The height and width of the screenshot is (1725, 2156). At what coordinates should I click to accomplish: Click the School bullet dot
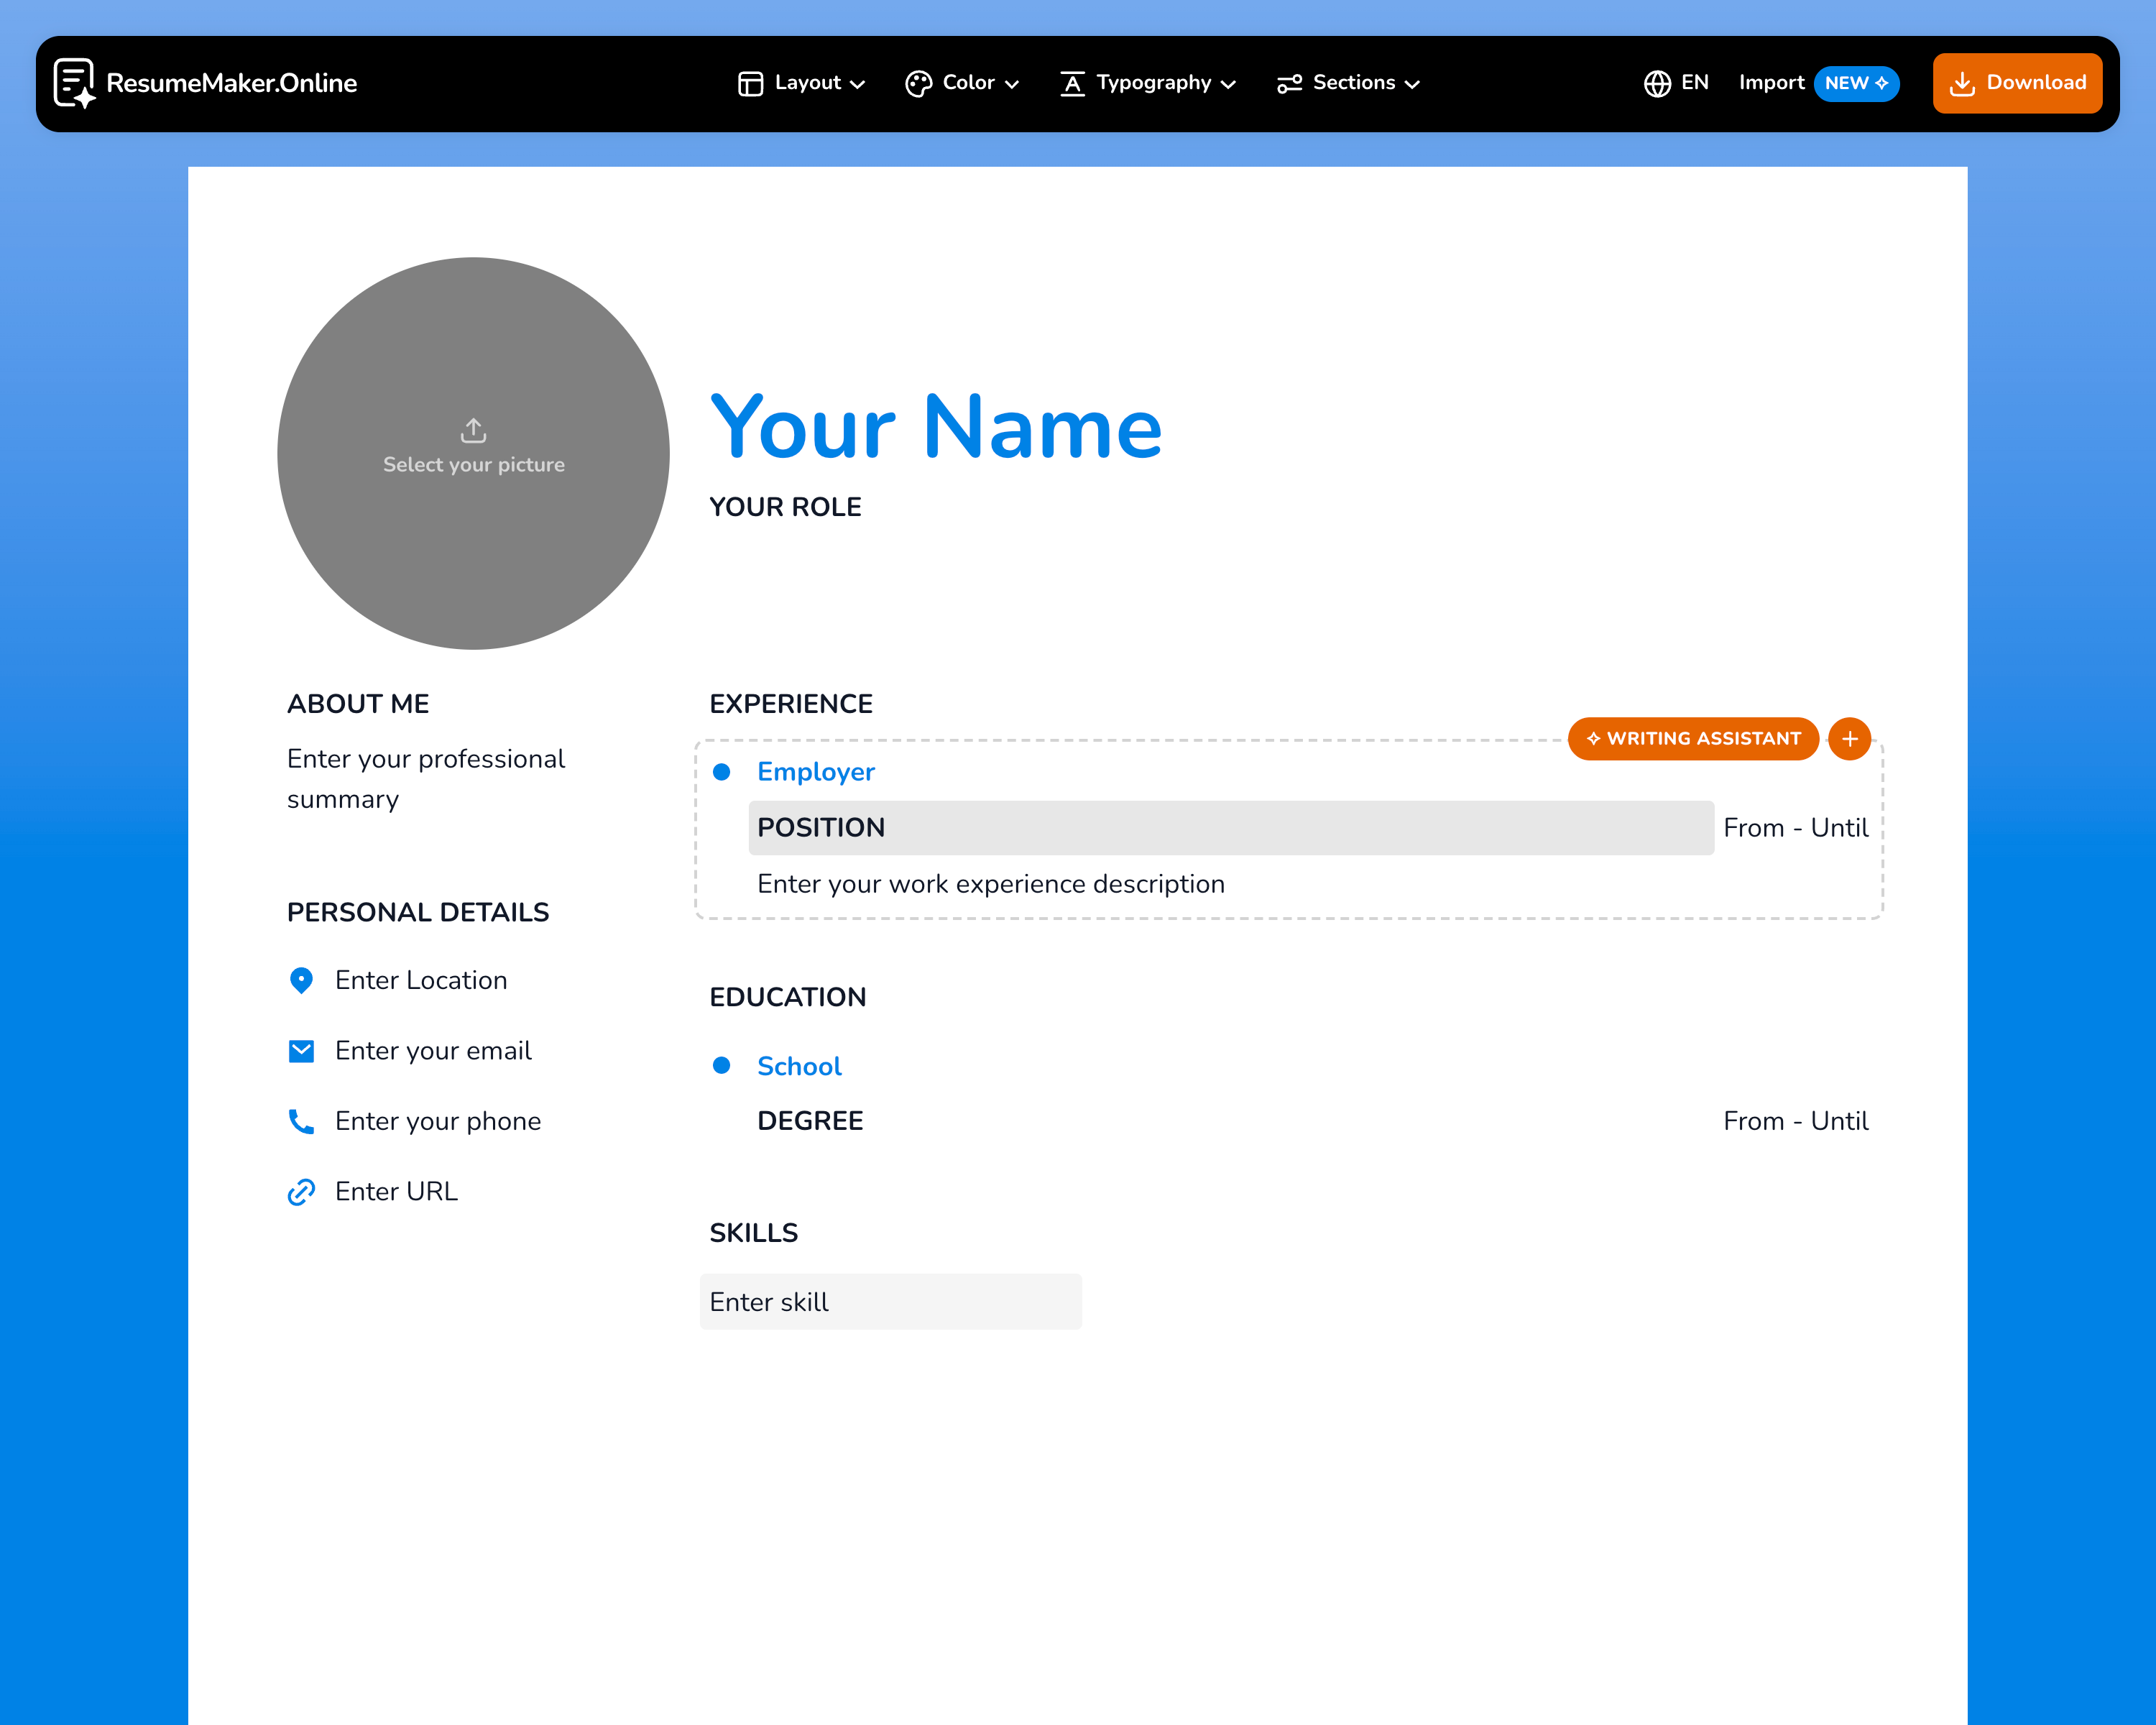721,1065
